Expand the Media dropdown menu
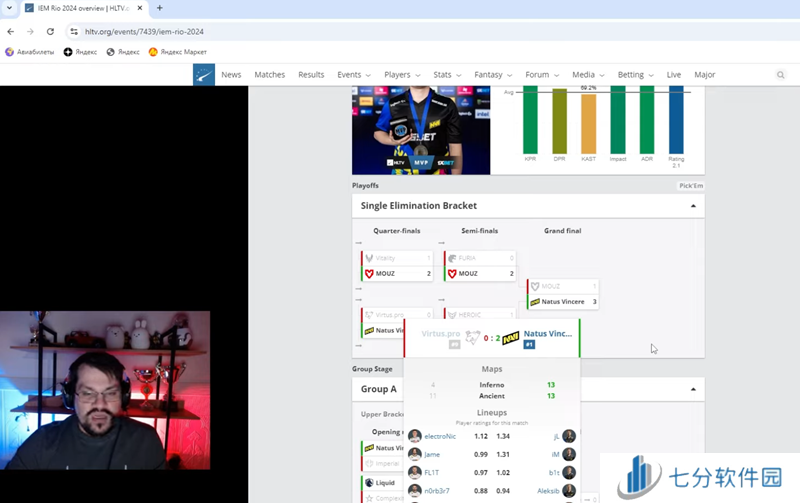 (x=588, y=74)
